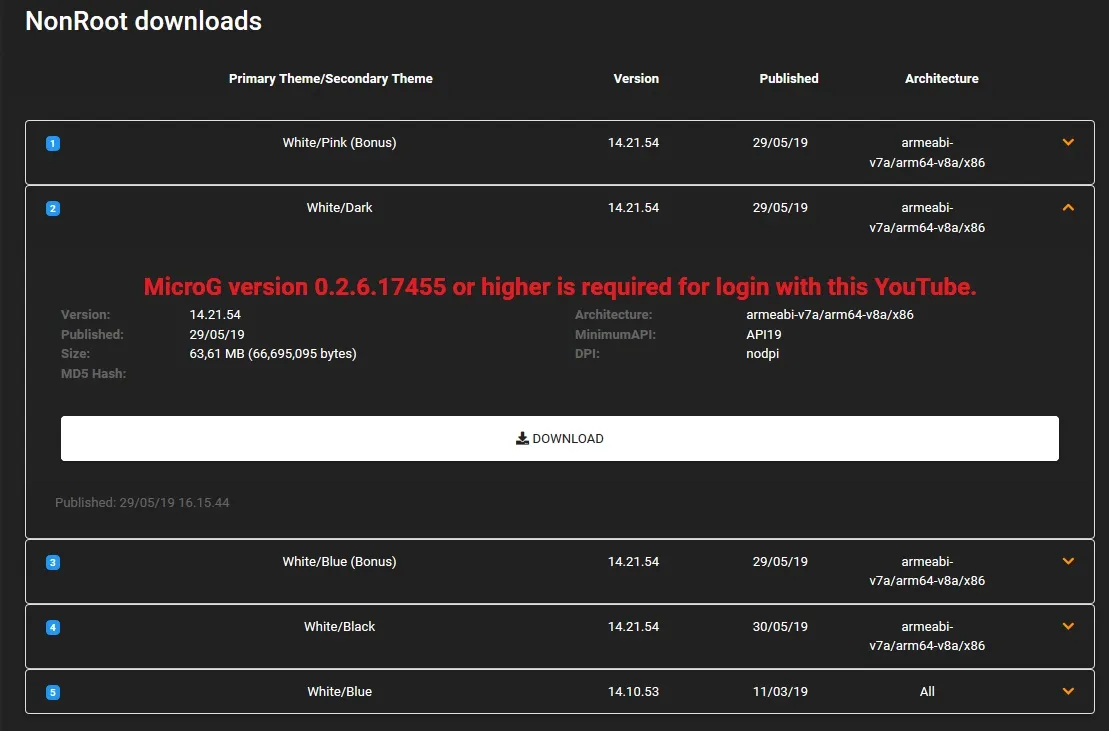
Task: Click the blue number 1 badge
Action: click(x=53, y=144)
